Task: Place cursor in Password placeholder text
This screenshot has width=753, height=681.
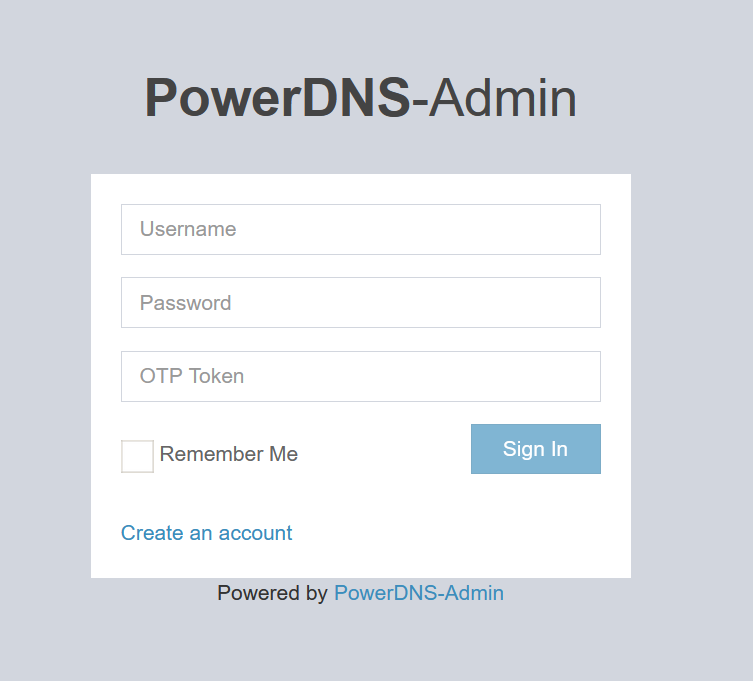Action: (185, 303)
